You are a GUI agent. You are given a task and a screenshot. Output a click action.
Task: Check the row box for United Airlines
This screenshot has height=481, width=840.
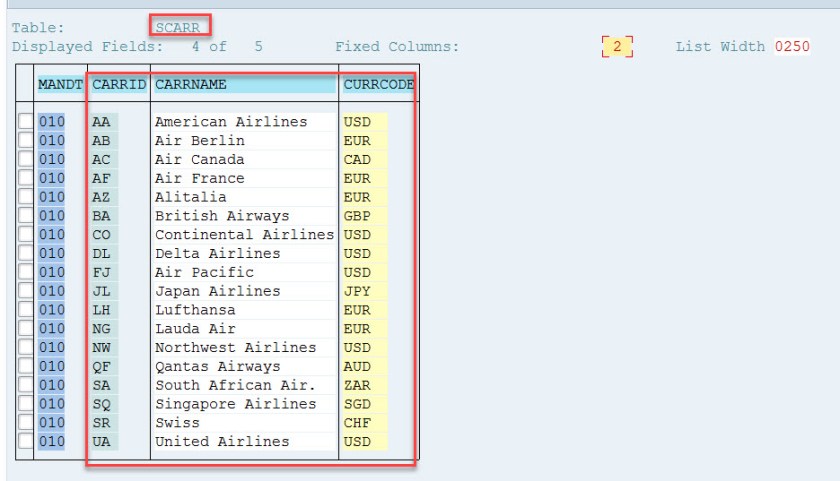coord(26,442)
